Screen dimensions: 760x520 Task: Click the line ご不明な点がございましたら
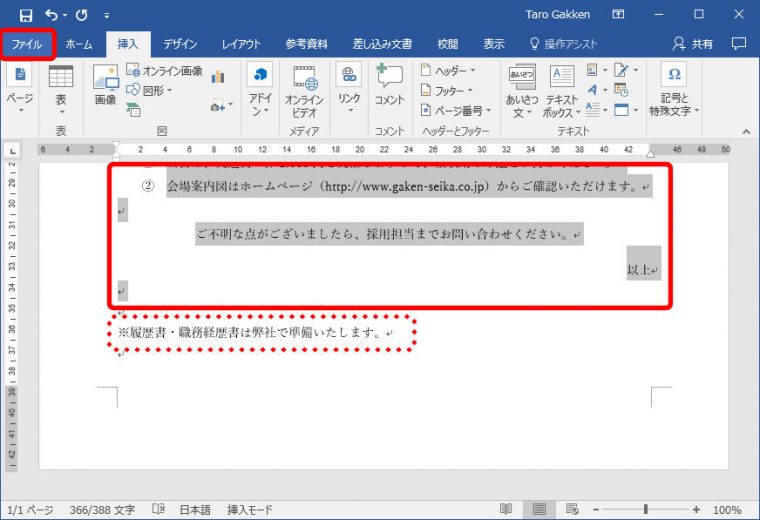click(389, 234)
